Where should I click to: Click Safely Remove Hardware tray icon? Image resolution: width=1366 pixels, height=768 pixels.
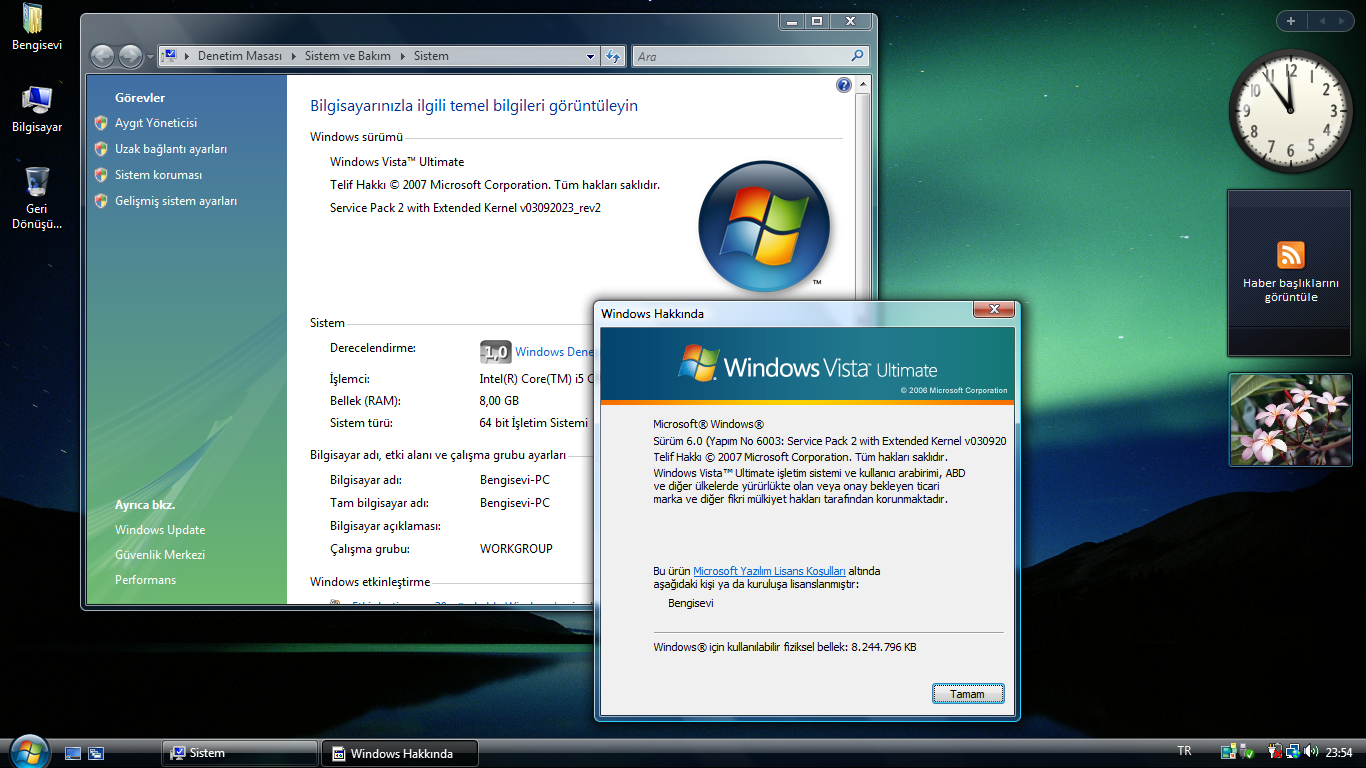click(1247, 752)
